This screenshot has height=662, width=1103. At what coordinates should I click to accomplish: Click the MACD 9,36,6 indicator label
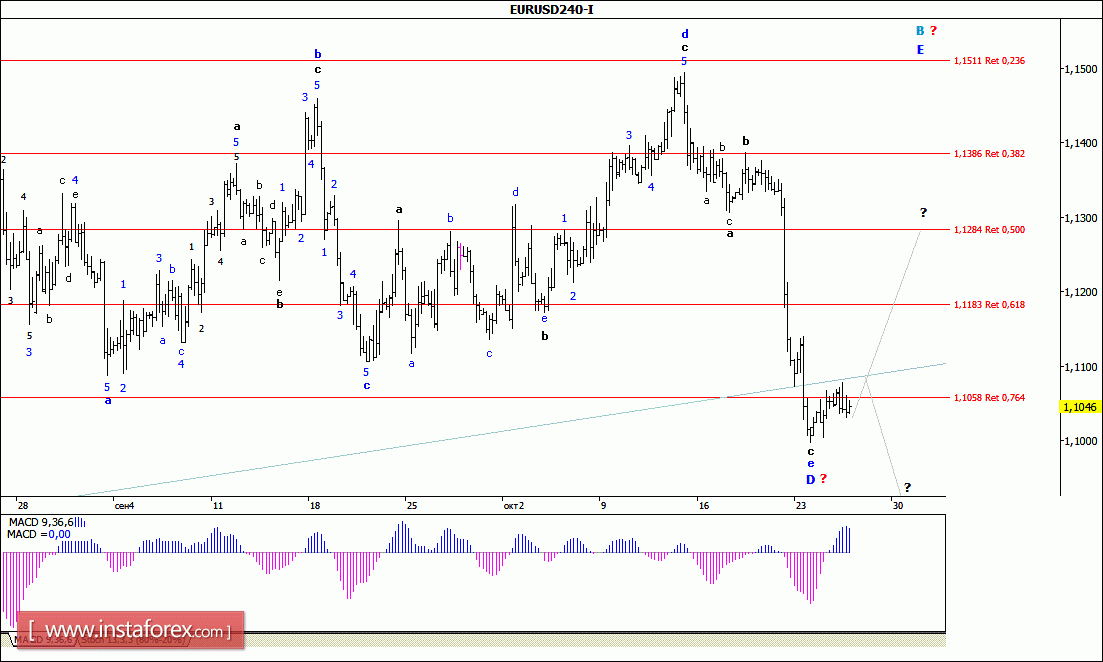tap(41, 522)
